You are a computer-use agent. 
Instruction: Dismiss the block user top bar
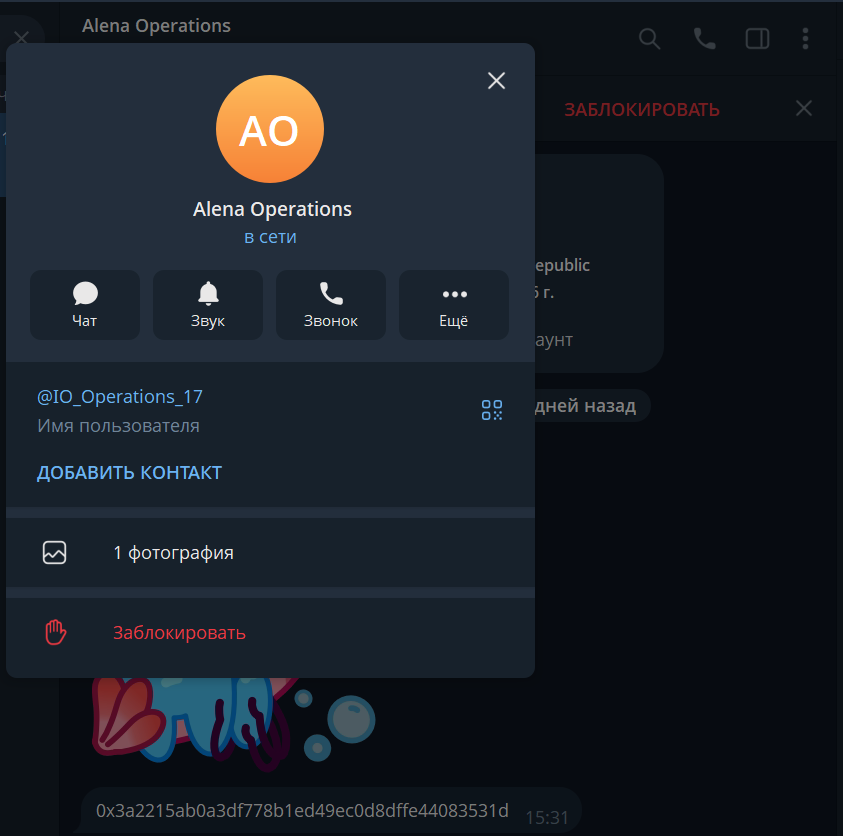click(804, 108)
